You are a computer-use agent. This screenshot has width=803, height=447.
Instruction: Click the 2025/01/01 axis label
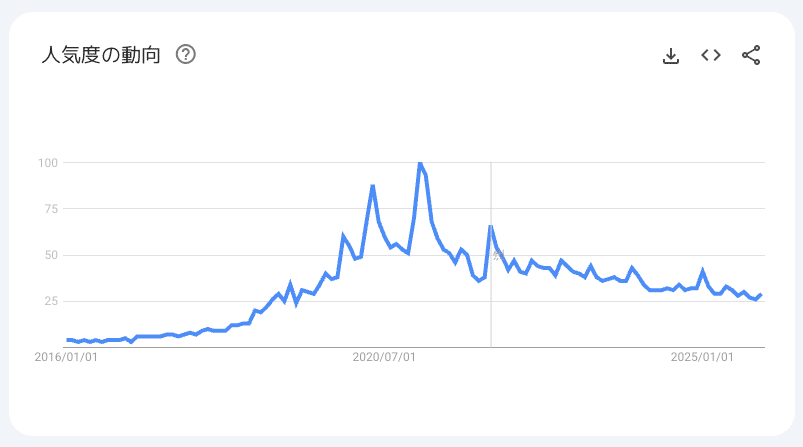tap(702, 357)
